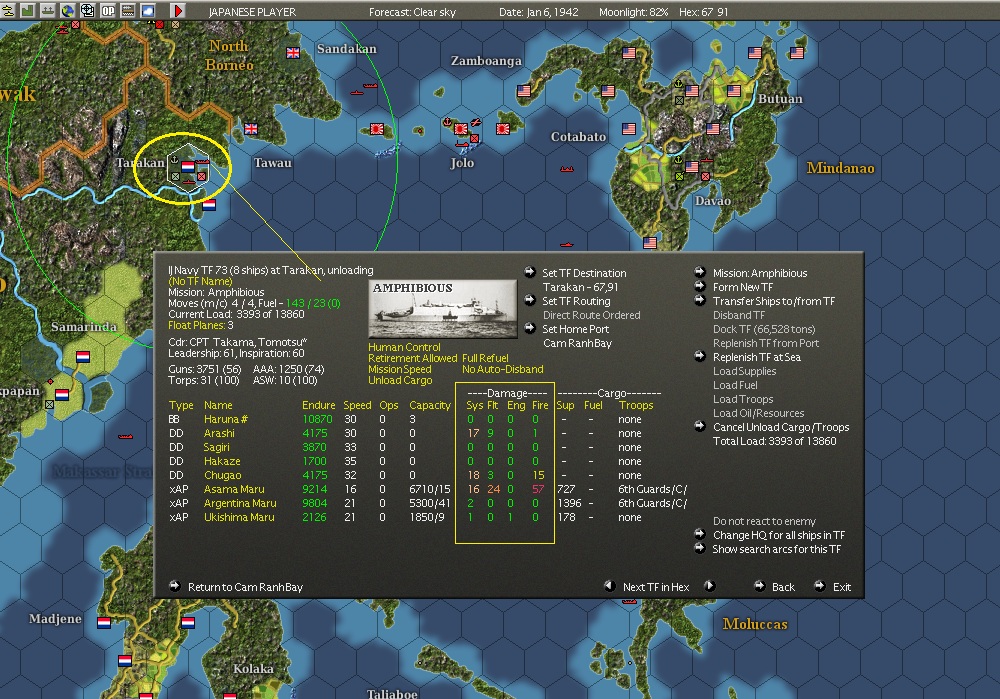Toggle Mission Speed setting

[400, 369]
